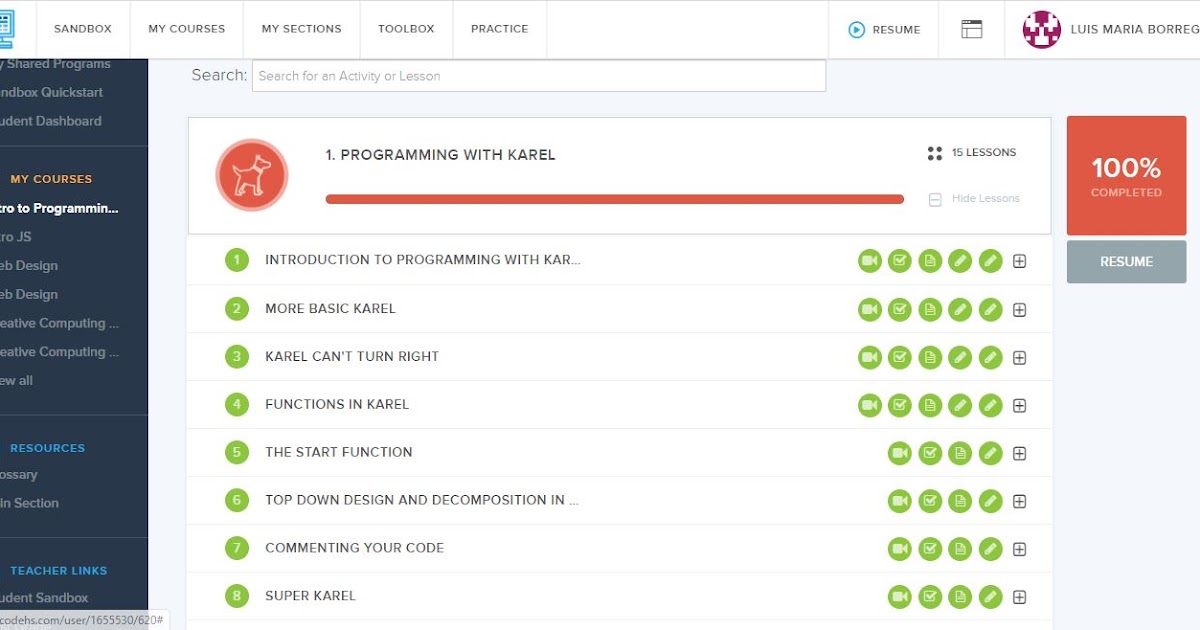
Task: Click the Hide Lessons toggle
Action: [975, 199]
